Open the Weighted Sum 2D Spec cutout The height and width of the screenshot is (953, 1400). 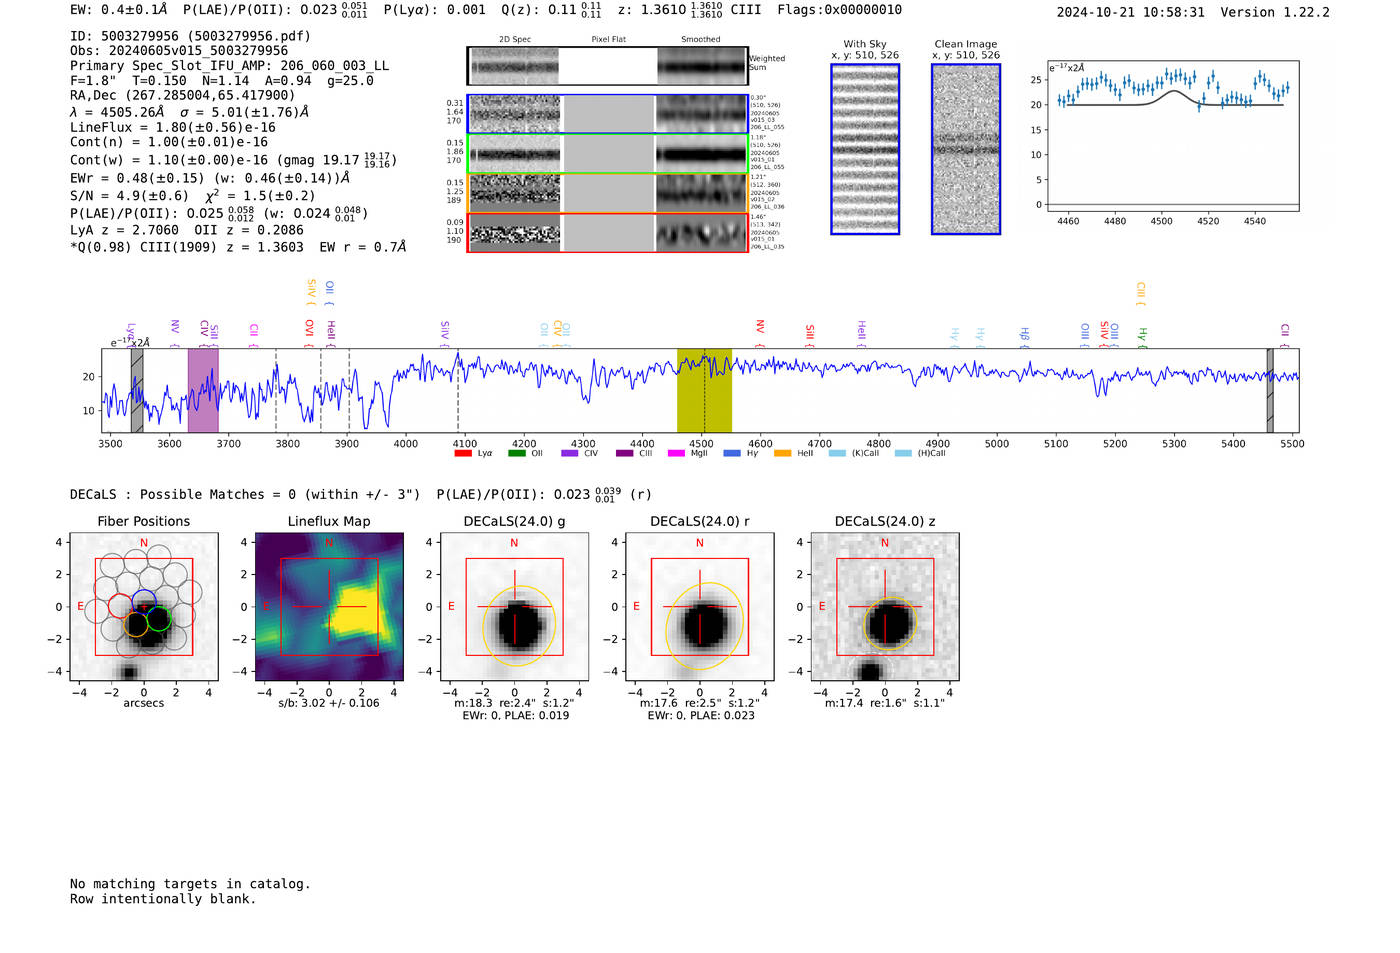tap(514, 66)
